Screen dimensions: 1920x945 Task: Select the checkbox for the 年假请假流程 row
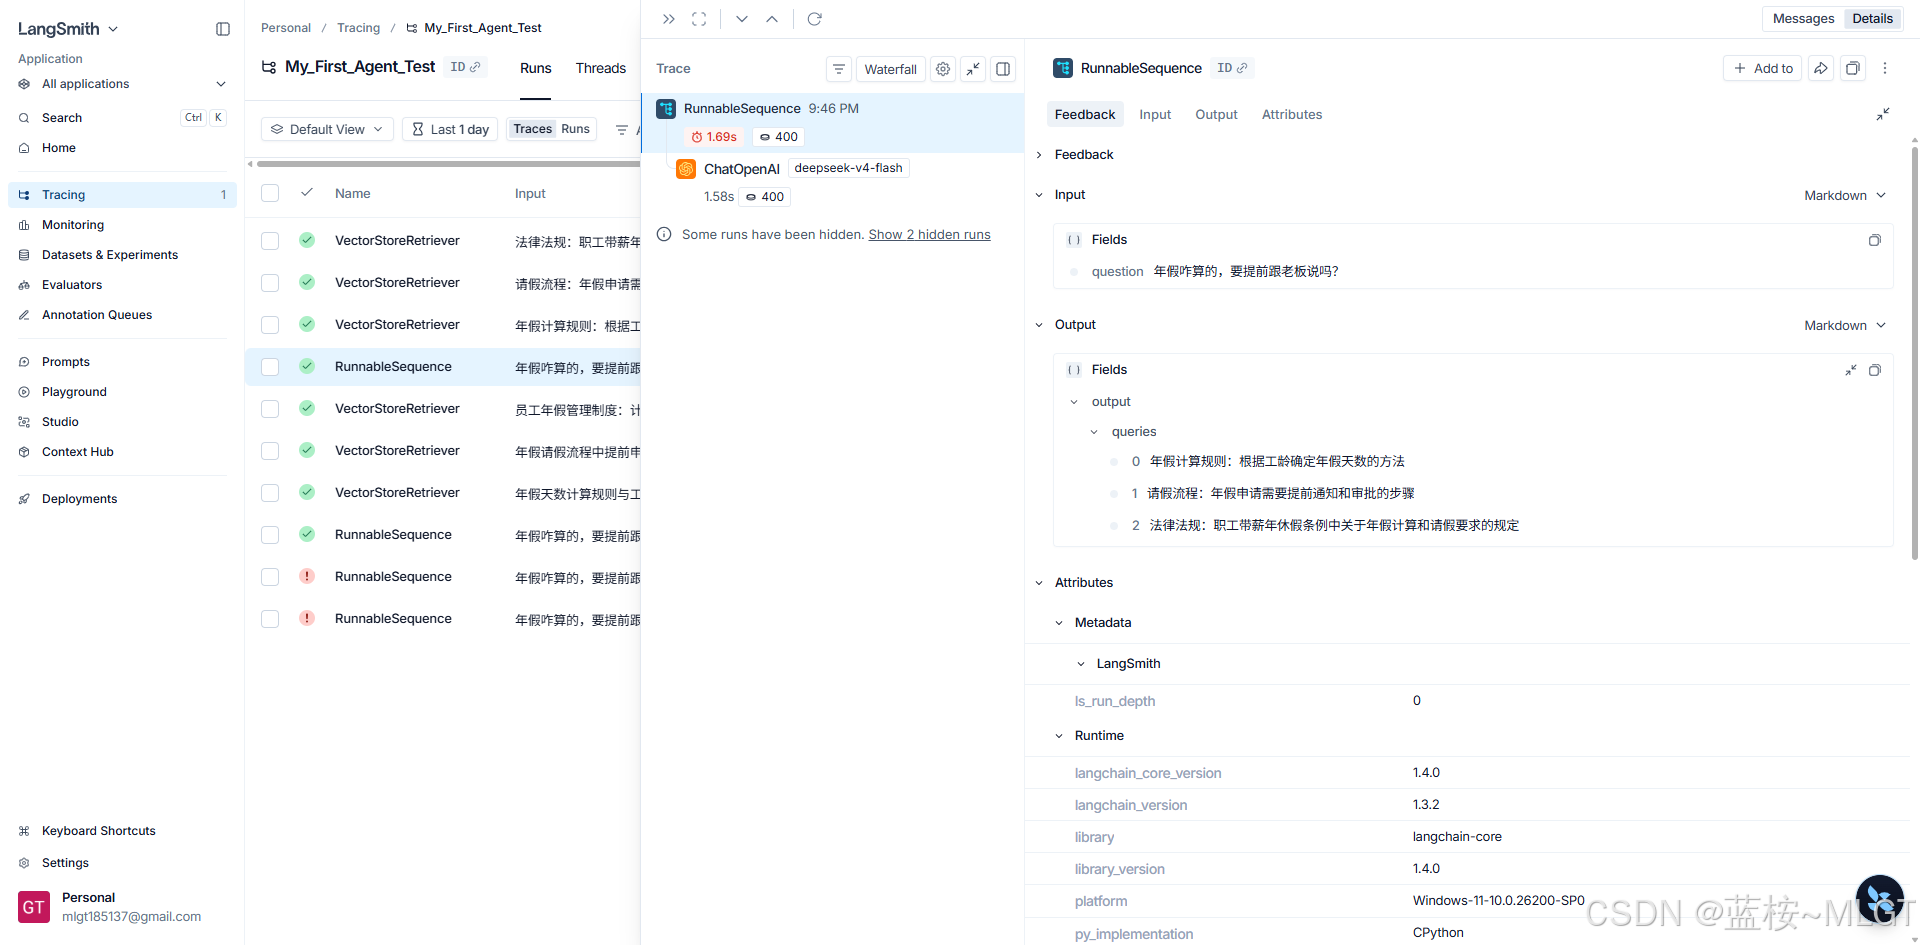270,451
